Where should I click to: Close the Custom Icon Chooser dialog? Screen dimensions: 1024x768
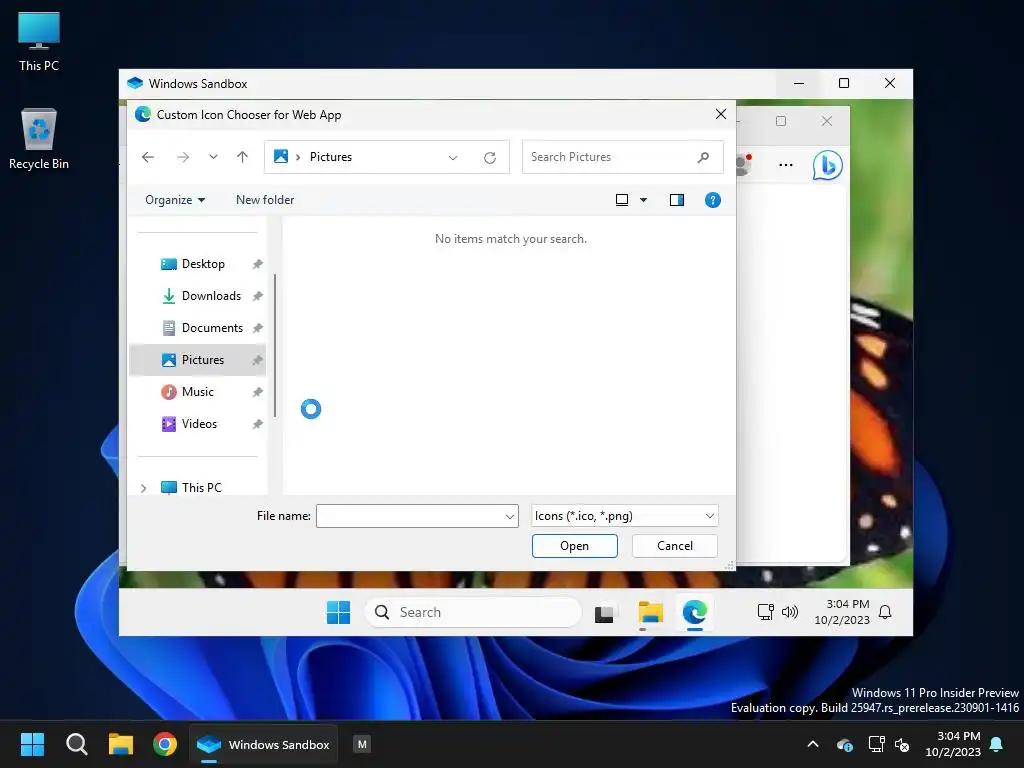721,114
